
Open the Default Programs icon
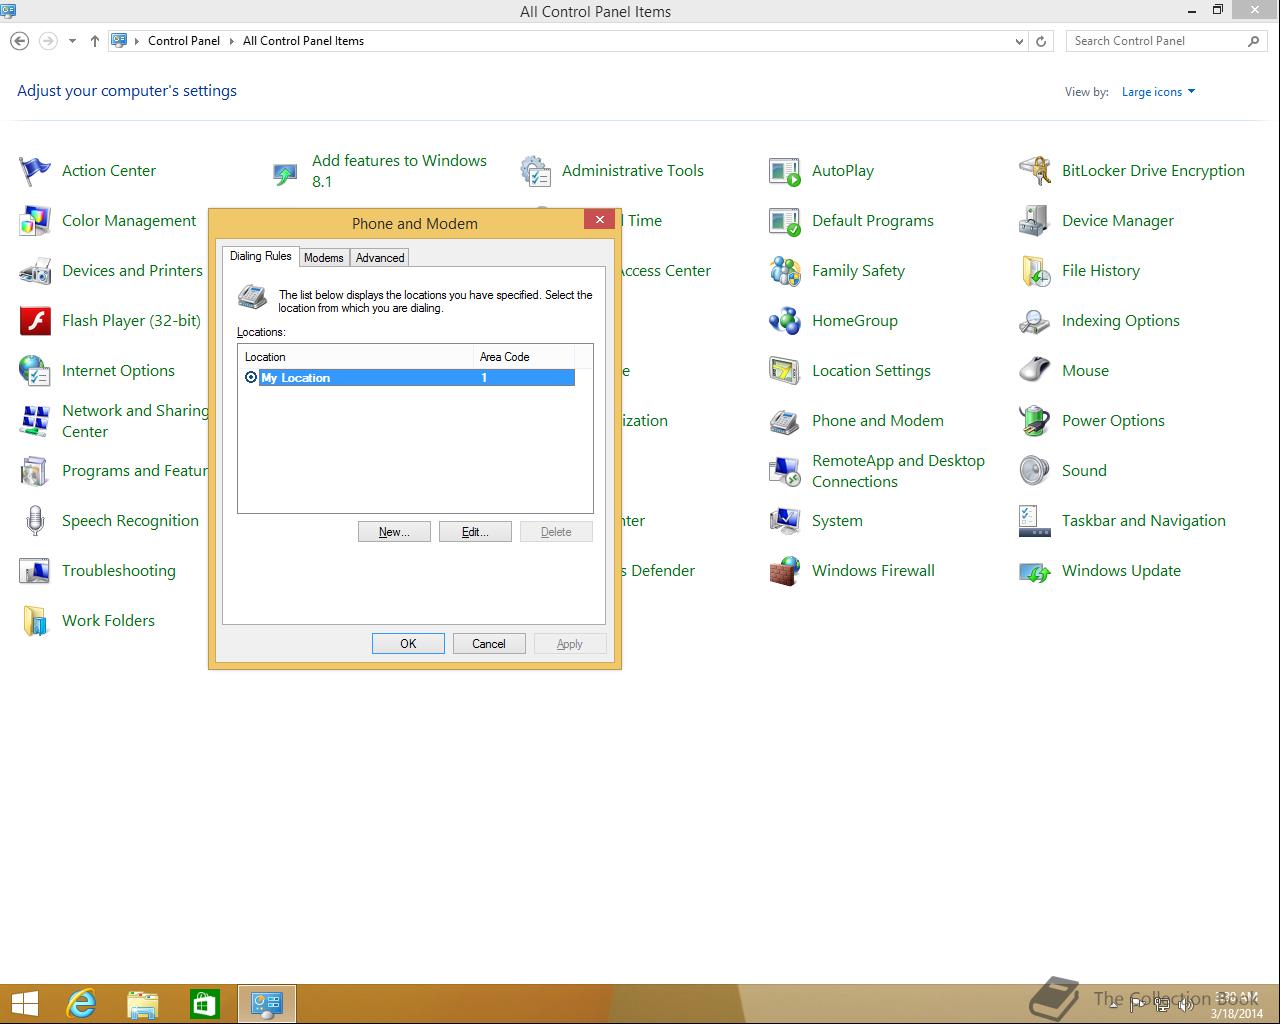785,221
